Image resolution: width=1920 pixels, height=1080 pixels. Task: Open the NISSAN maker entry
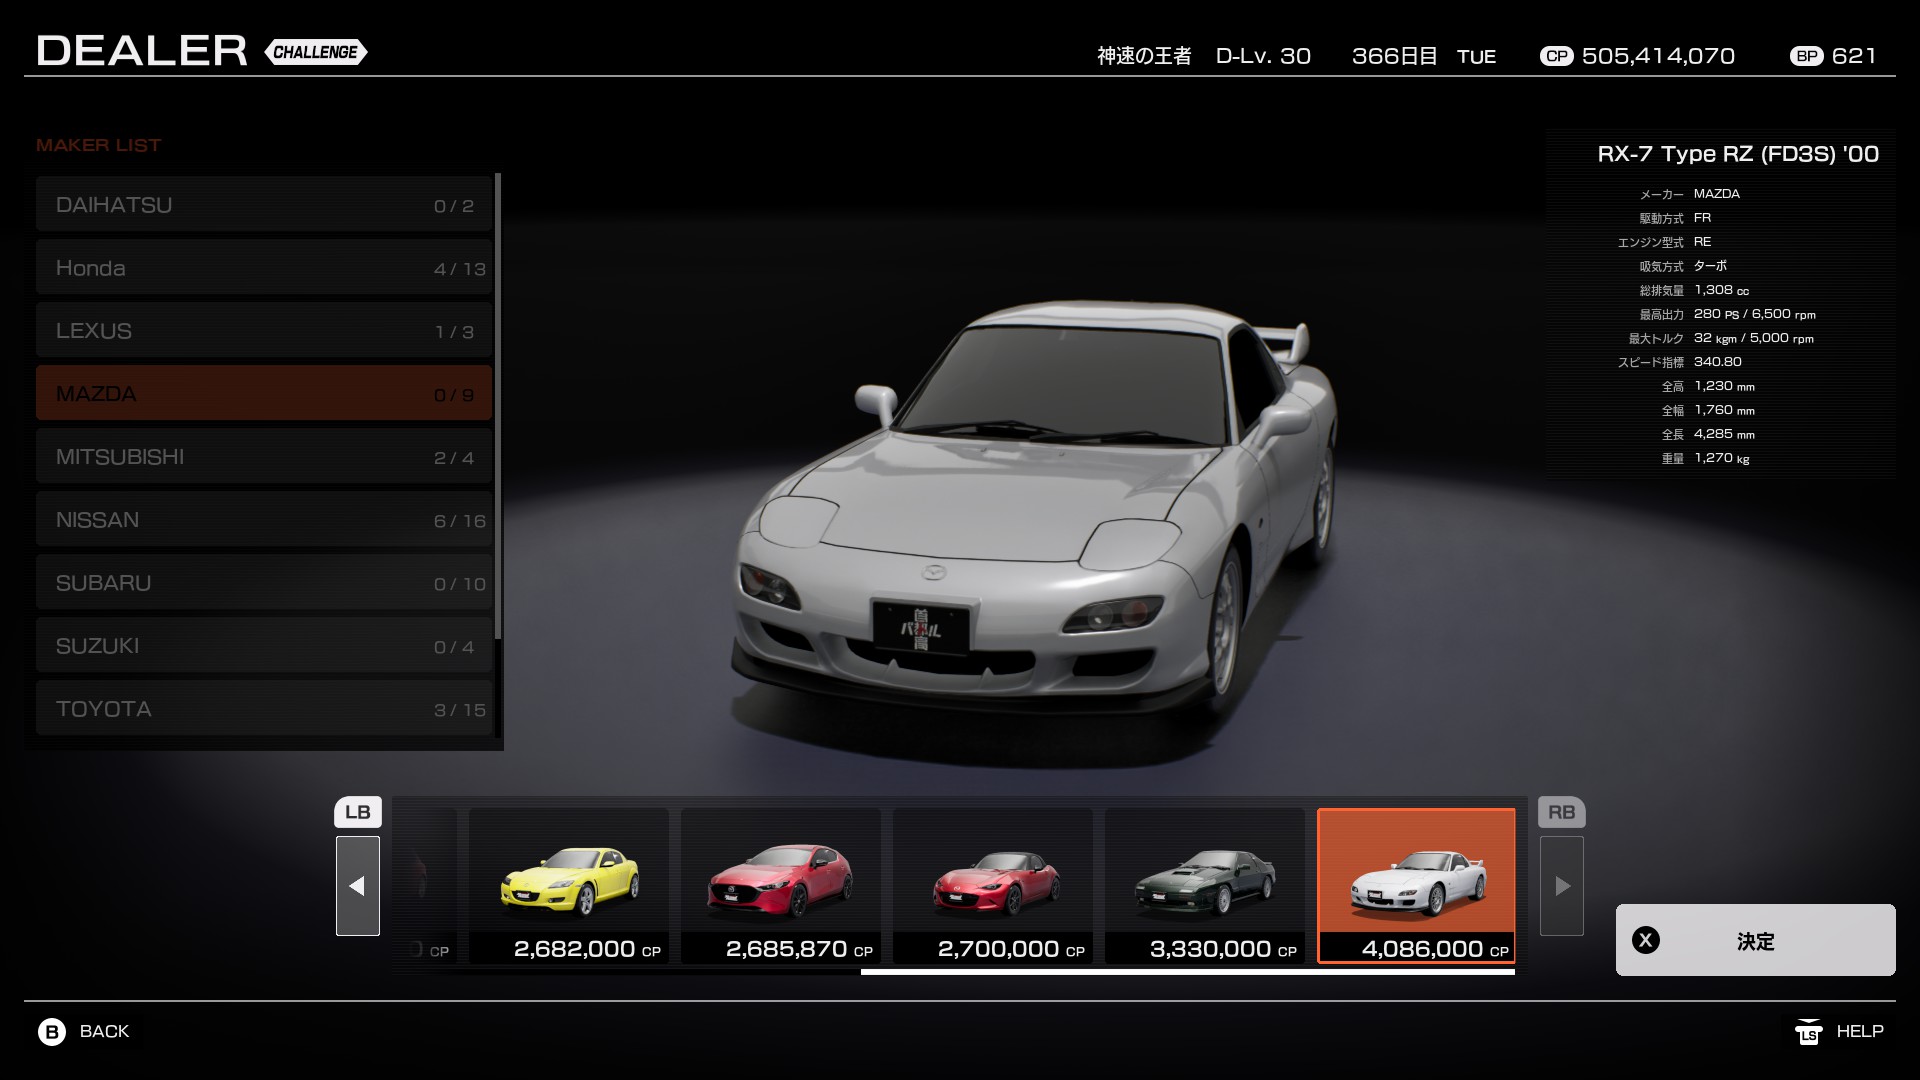click(264, 520)
